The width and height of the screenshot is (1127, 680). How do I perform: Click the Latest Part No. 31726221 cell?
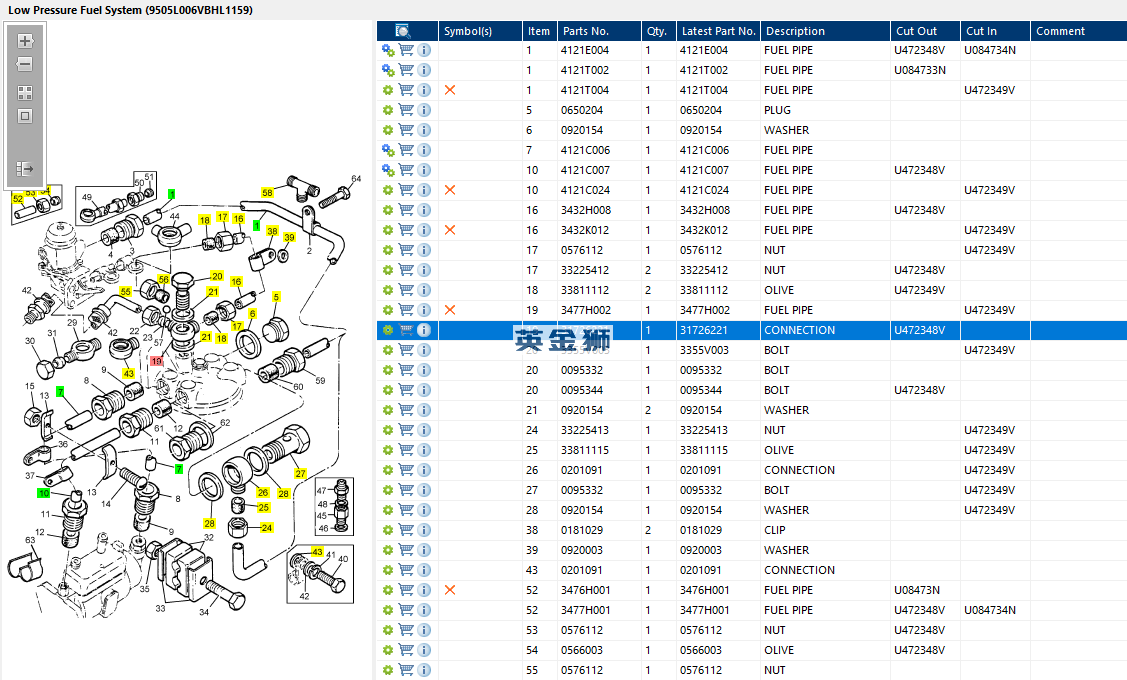pyautogui.click(x=718, y=330)
